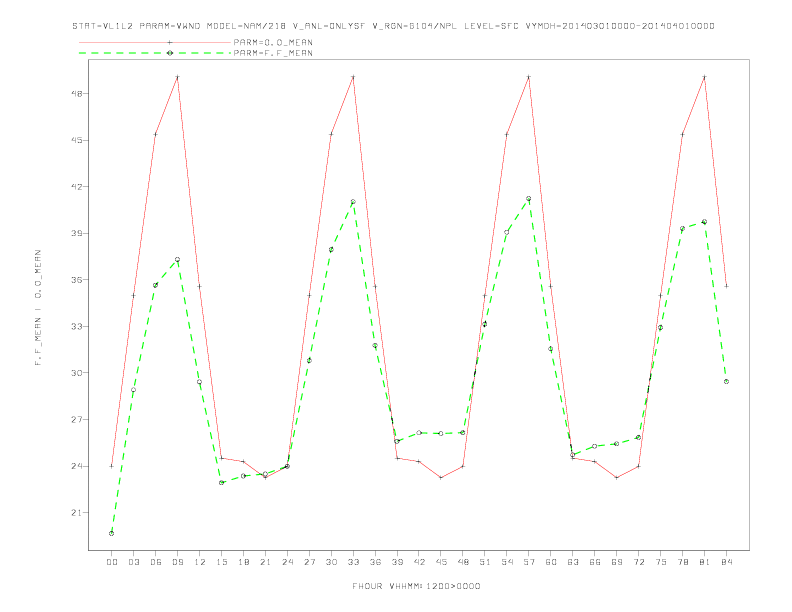Screen dimensions: 792x612
Task: Click the green dashed line sample in legend
Action: click(x=155, y=53)
